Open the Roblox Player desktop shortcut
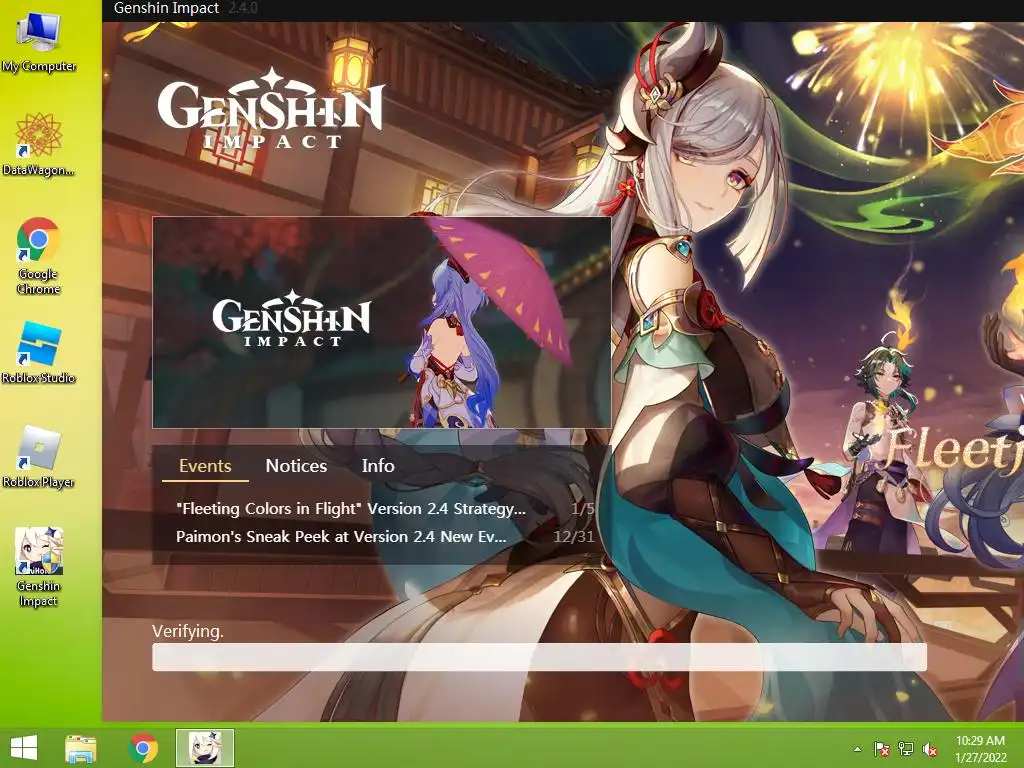The height and width of the screenshot is (768, 1024). coord(39,456)
